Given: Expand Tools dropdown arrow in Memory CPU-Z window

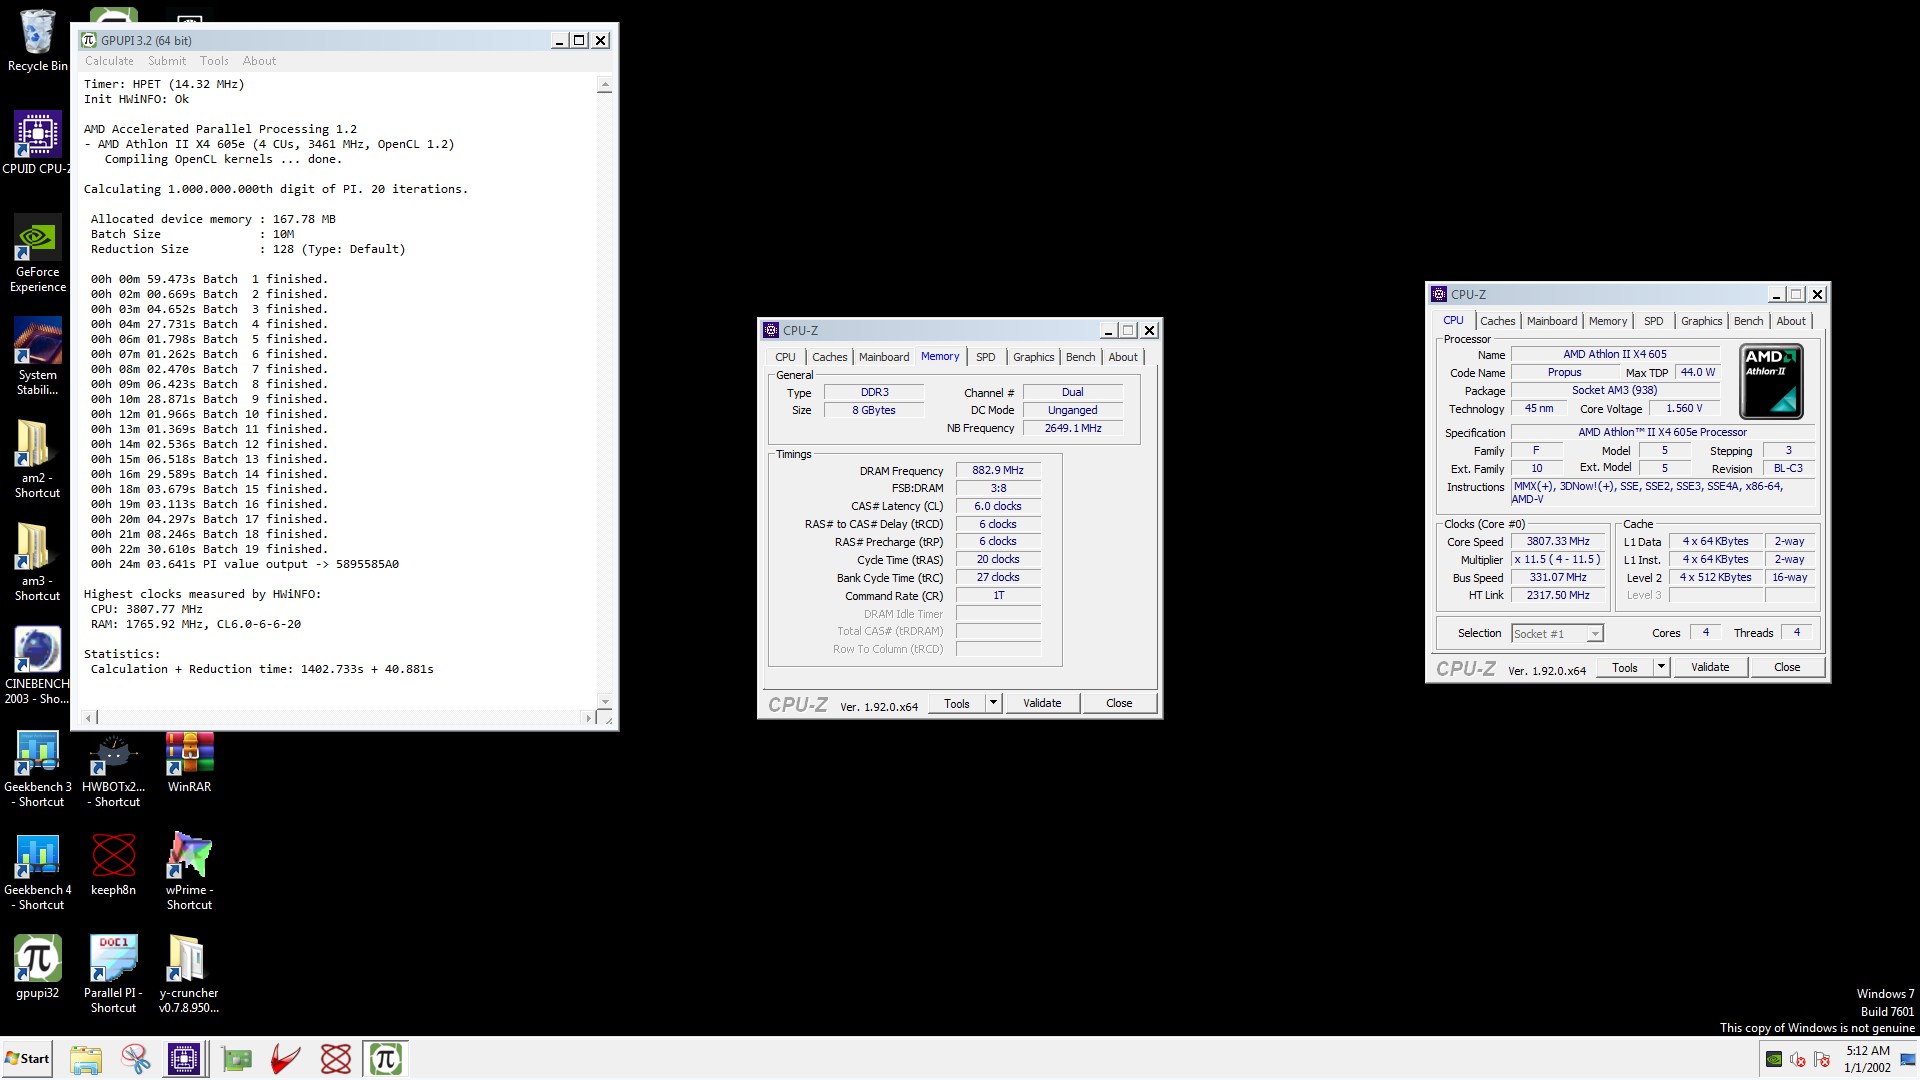Looking at the screenshot, I should click(993, 703).
